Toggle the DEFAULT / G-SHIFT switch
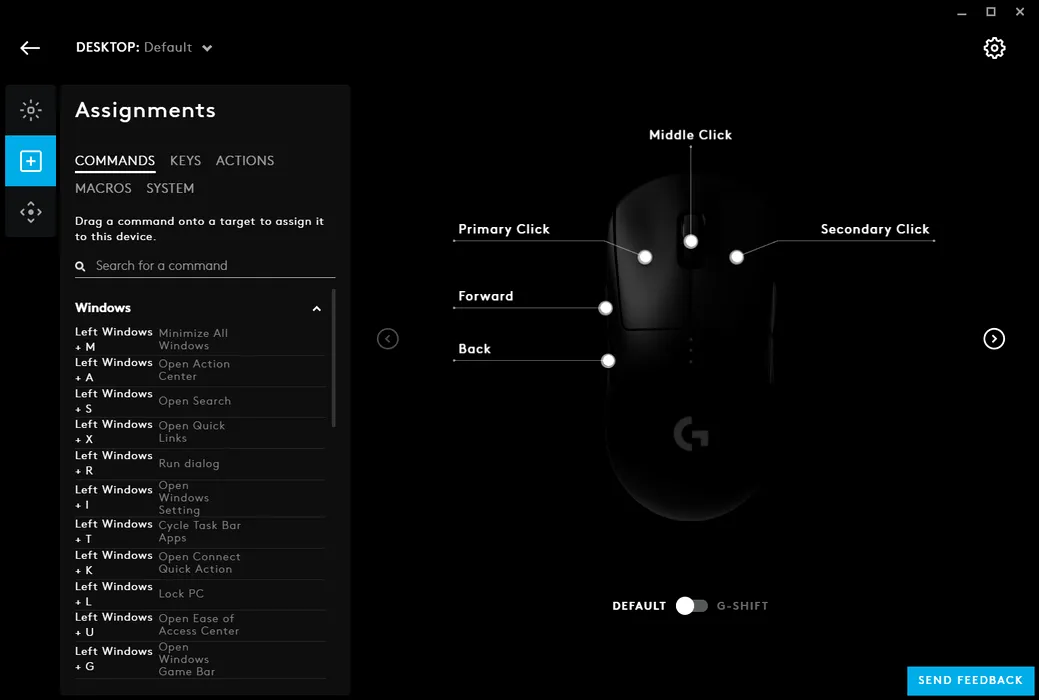1039x700 pixels. (691, 606)
